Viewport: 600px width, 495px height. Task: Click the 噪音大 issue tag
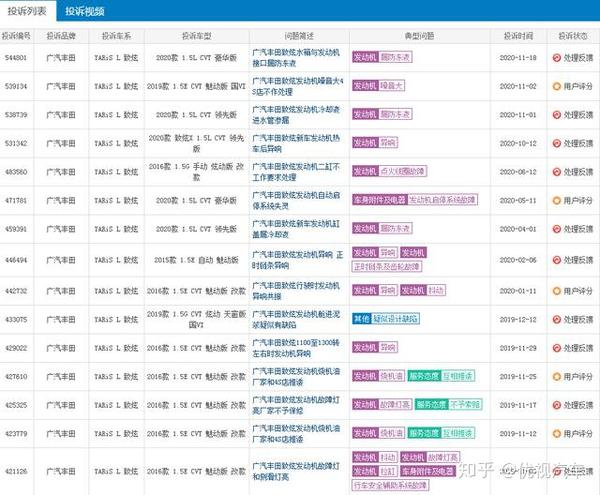pos(391,86)
